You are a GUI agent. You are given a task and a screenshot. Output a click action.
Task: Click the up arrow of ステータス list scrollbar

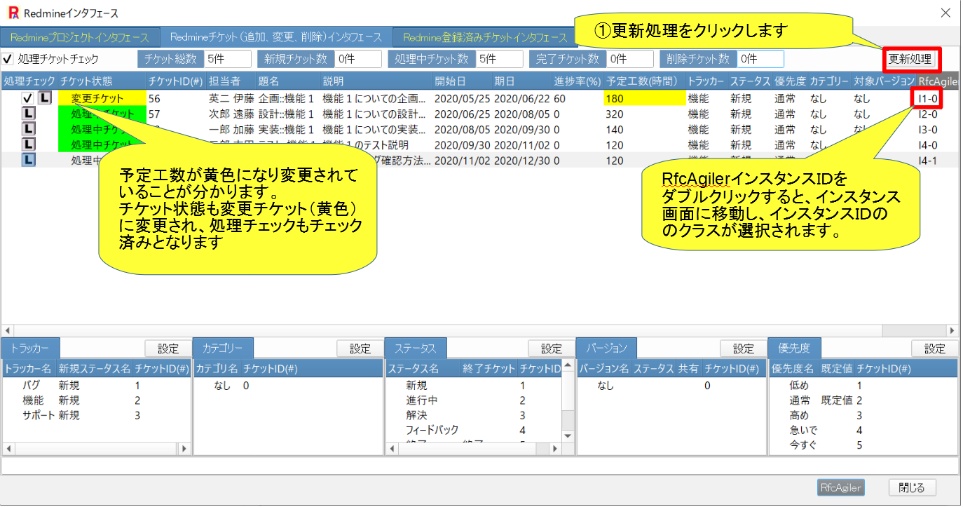point(567,366)
